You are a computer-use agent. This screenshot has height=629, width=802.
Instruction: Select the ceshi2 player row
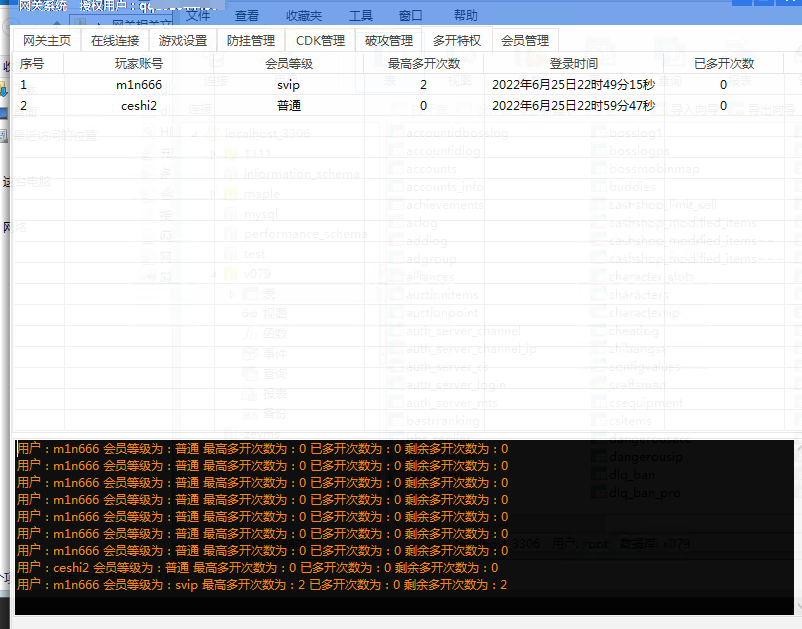coord(399,105)
